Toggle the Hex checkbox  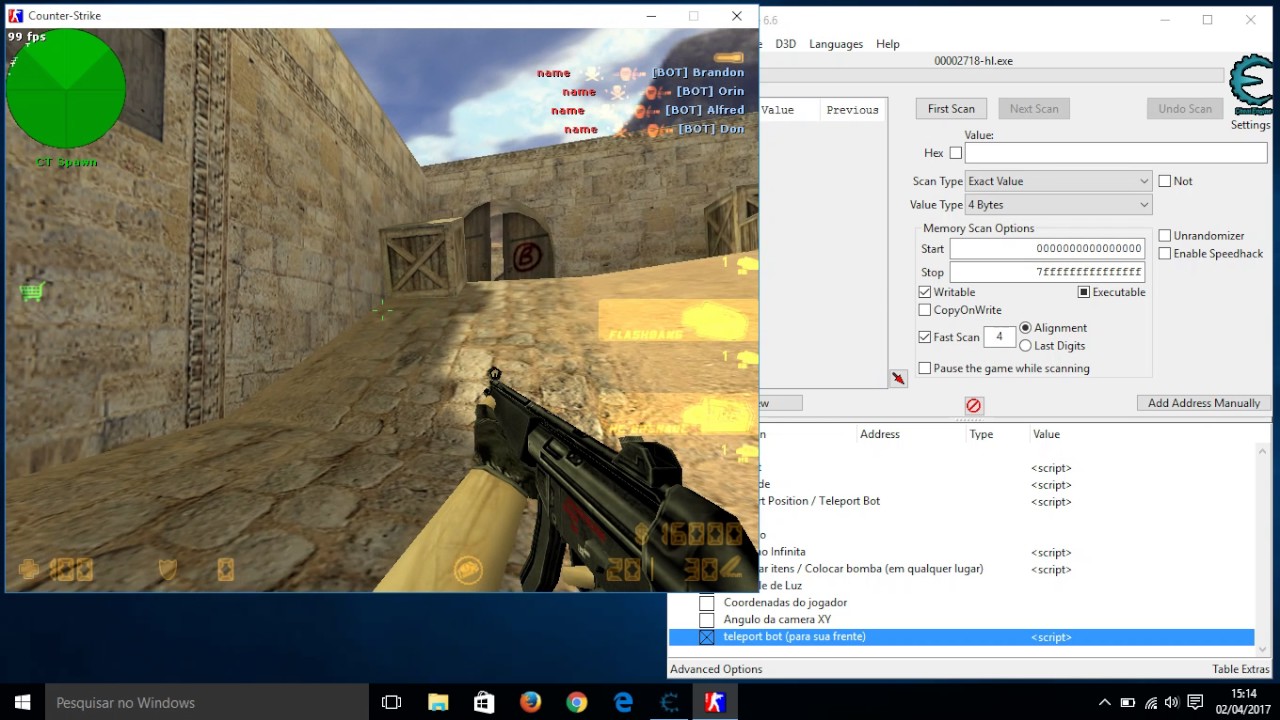955,153
